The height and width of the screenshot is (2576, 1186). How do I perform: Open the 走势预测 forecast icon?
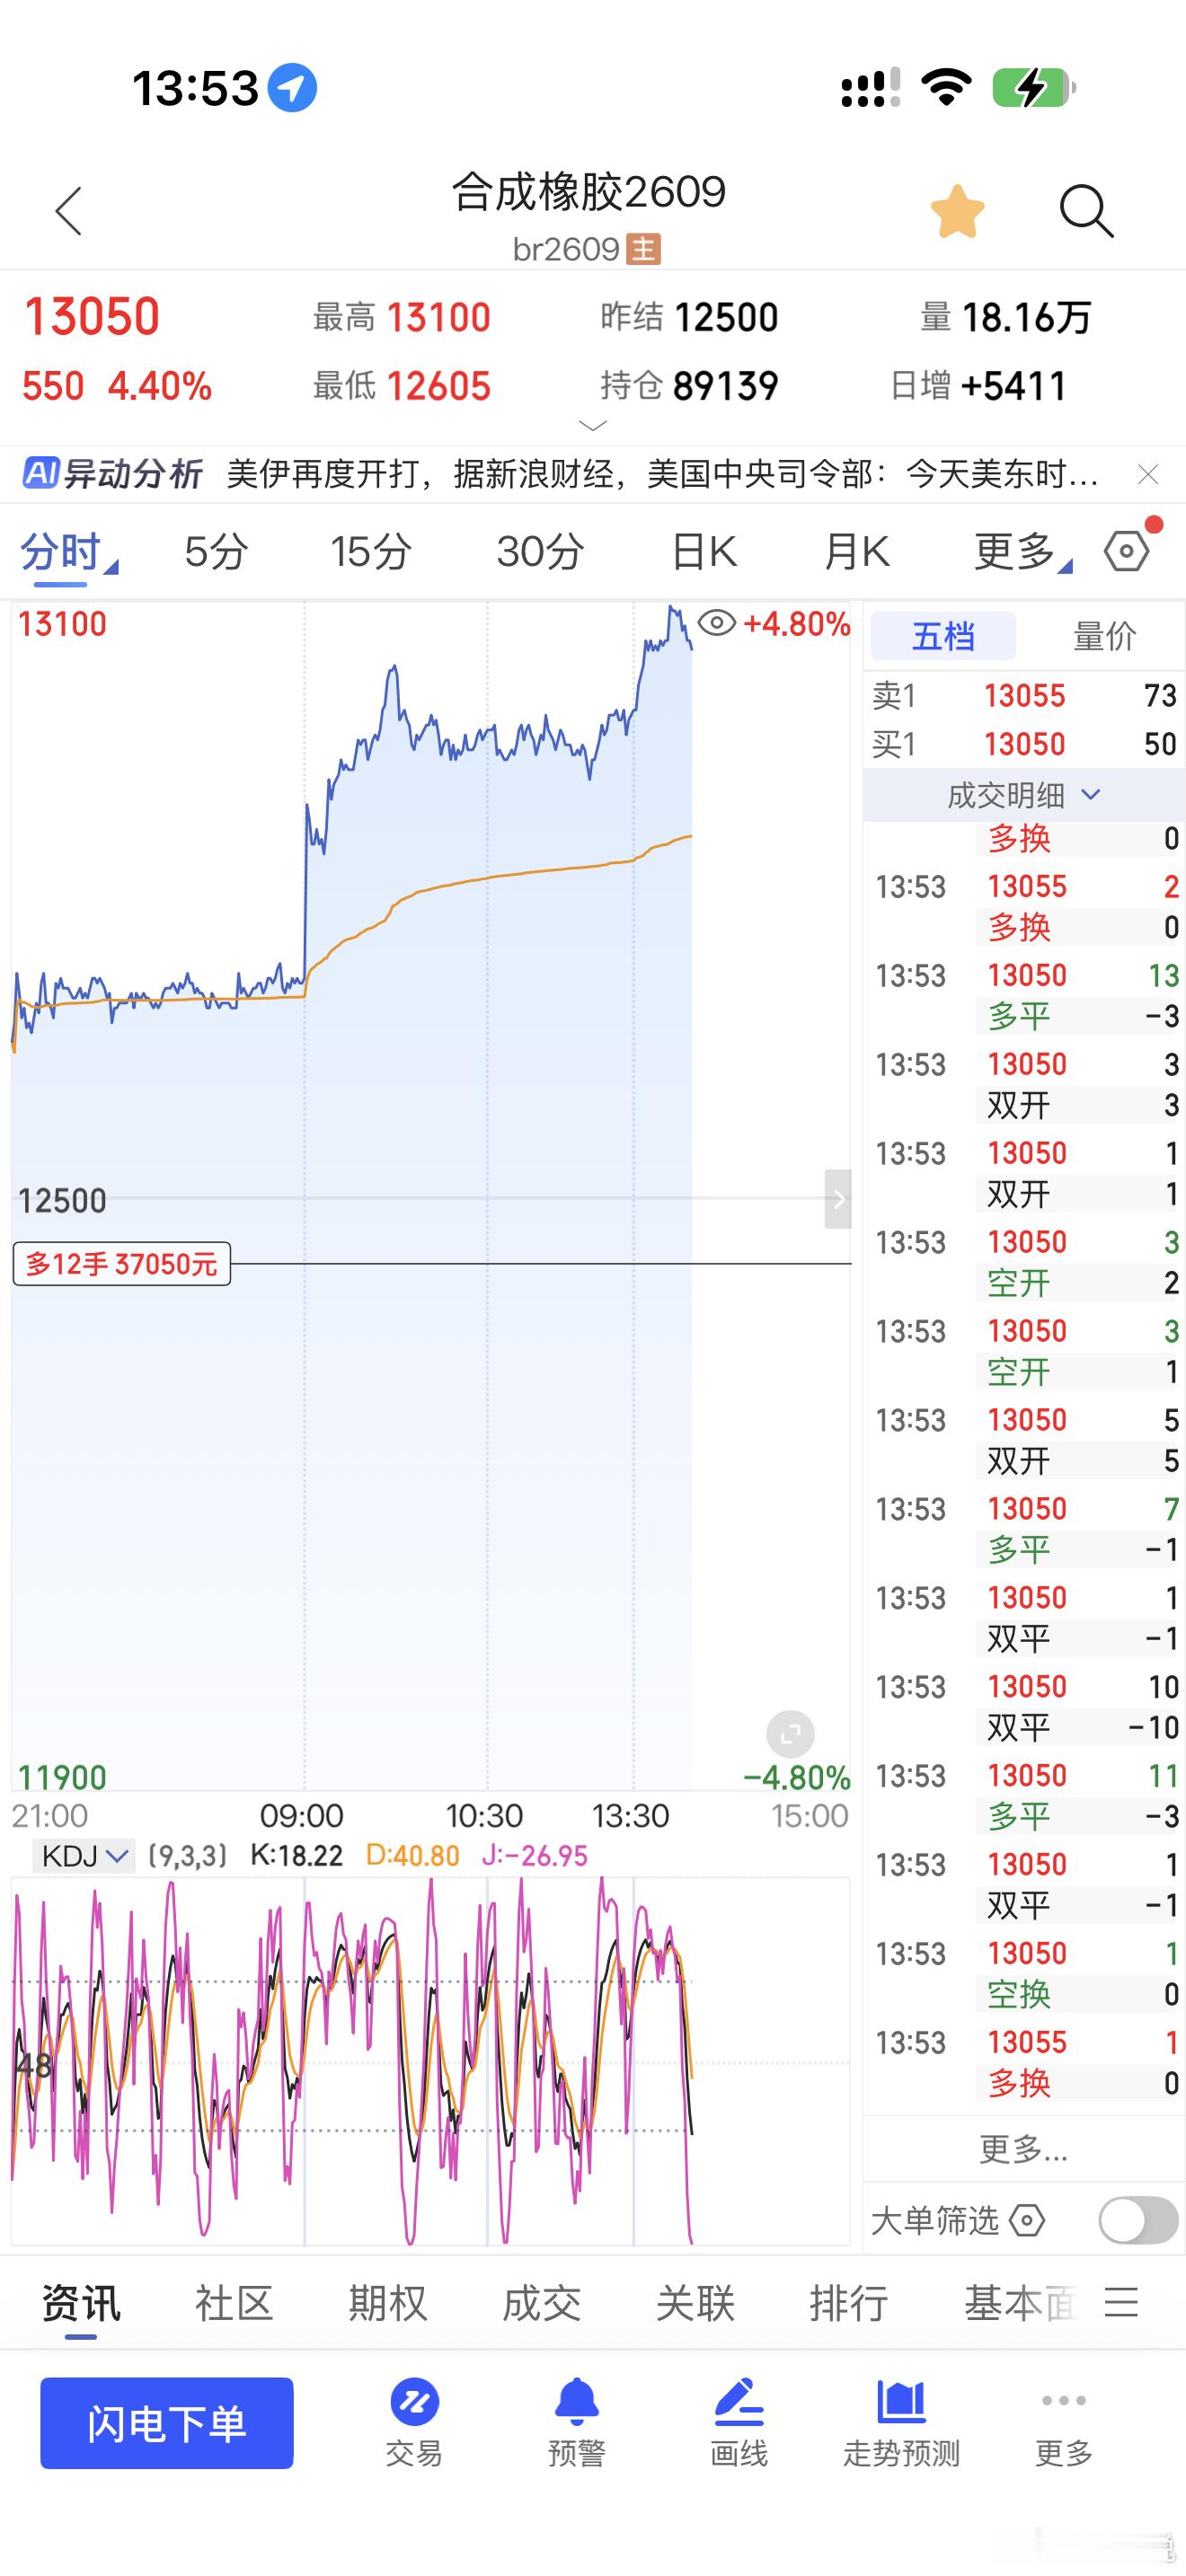pyautogui.click(x=901, y=2423)
